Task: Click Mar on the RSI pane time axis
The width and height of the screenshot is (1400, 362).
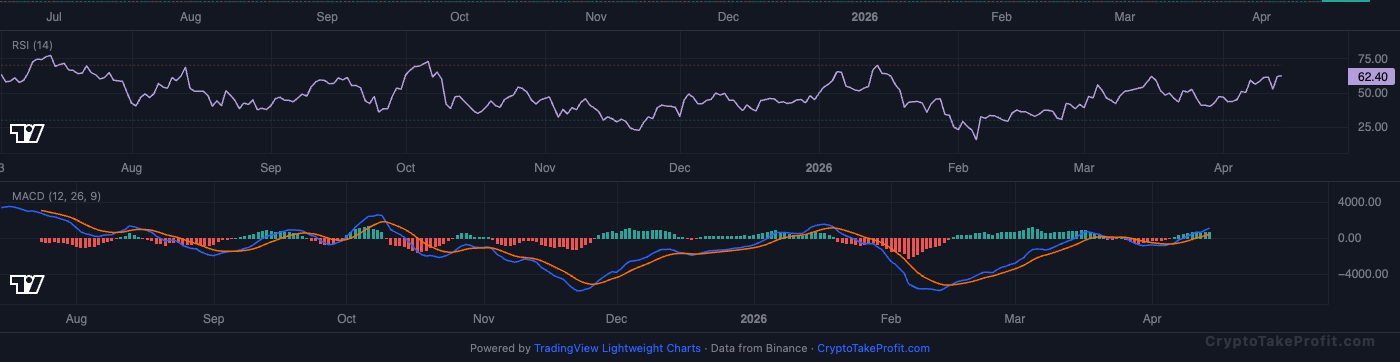Action: point(1084,169)
